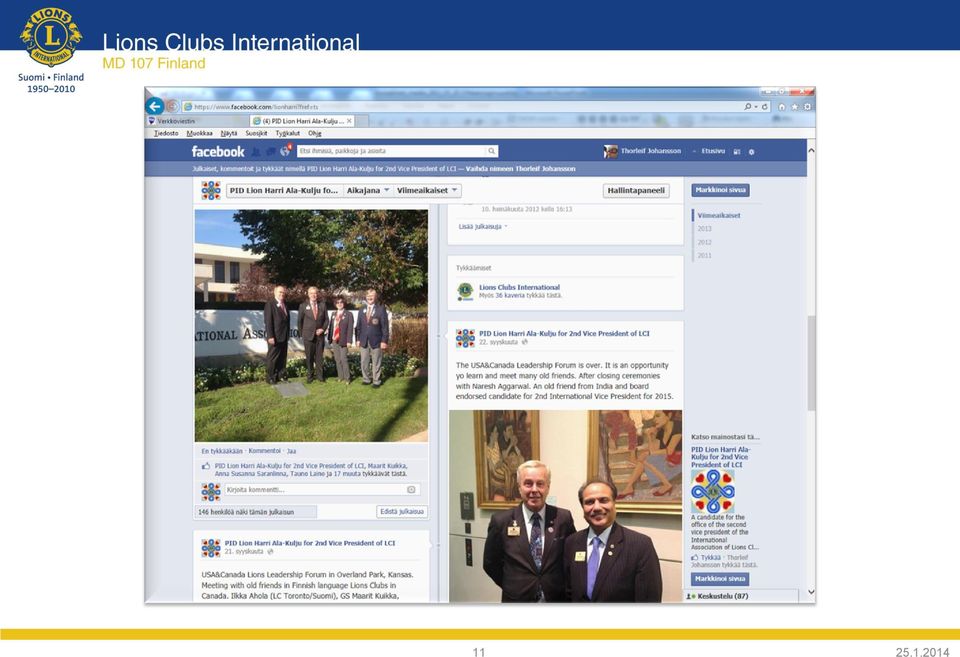
Task: Click the 22. syyskuuta post date
Action: click(498, 342)
